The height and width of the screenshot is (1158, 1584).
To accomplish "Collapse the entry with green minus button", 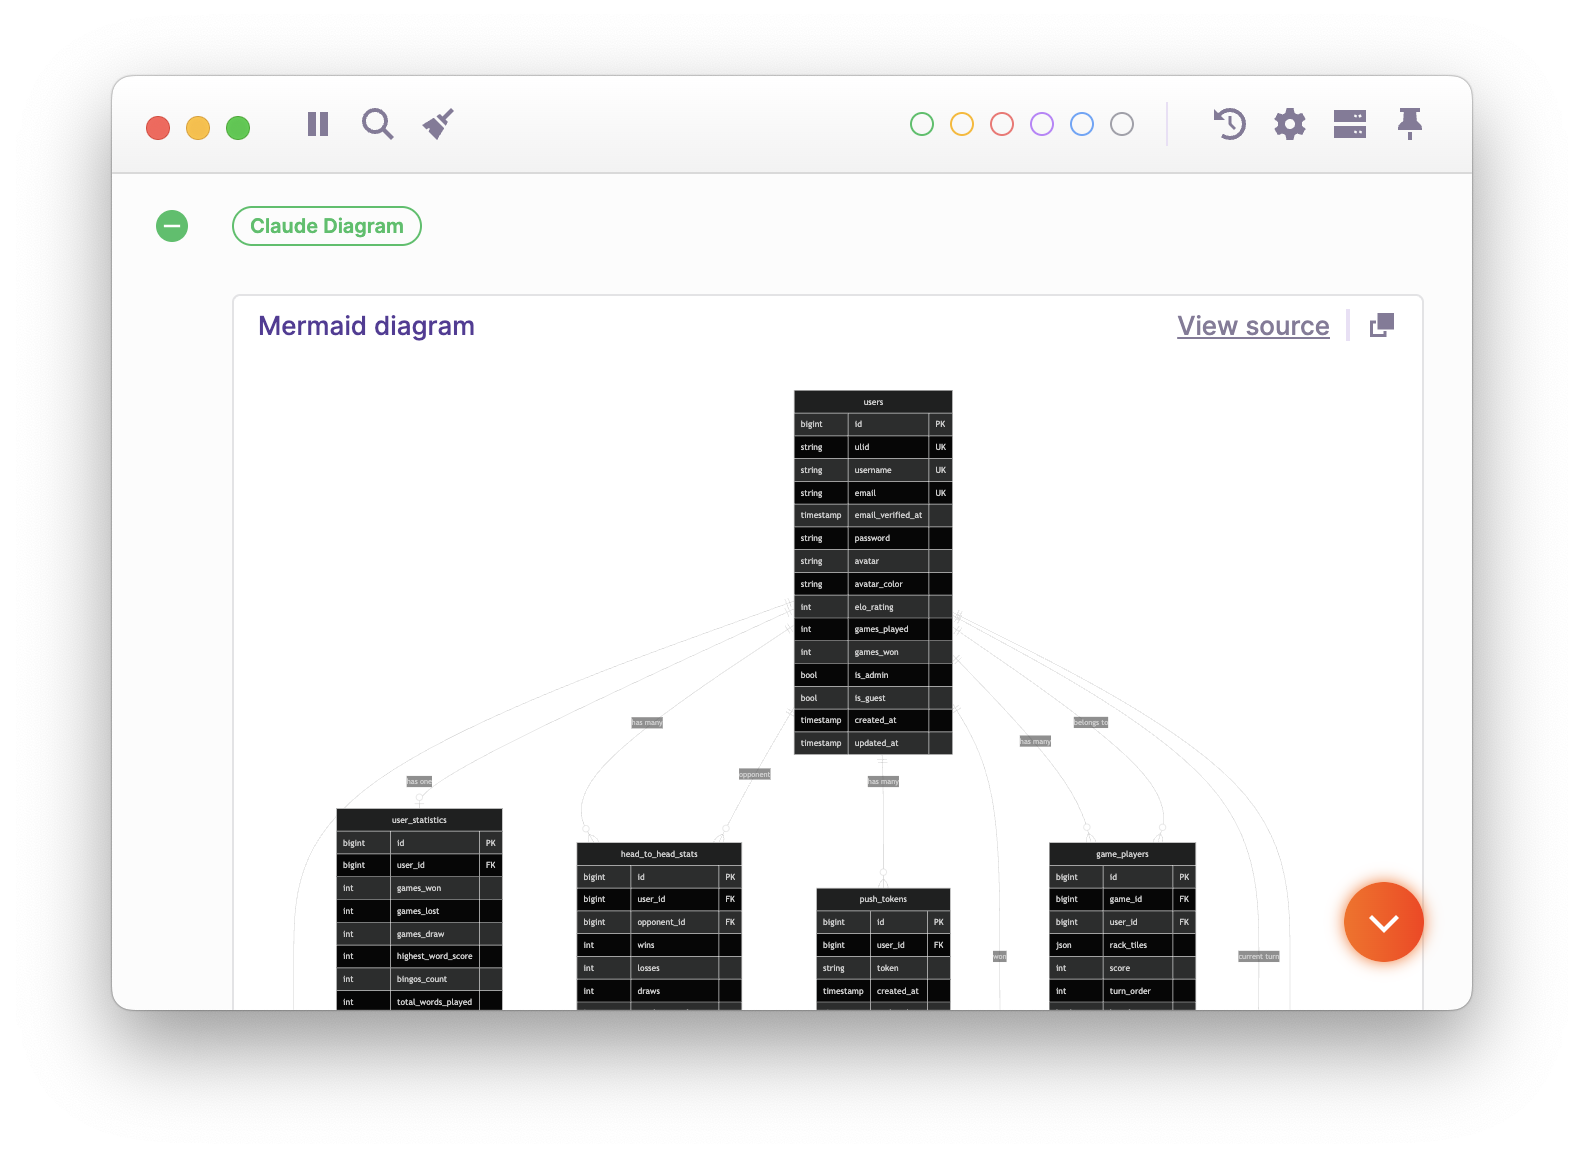I will [x=172, y=226].
